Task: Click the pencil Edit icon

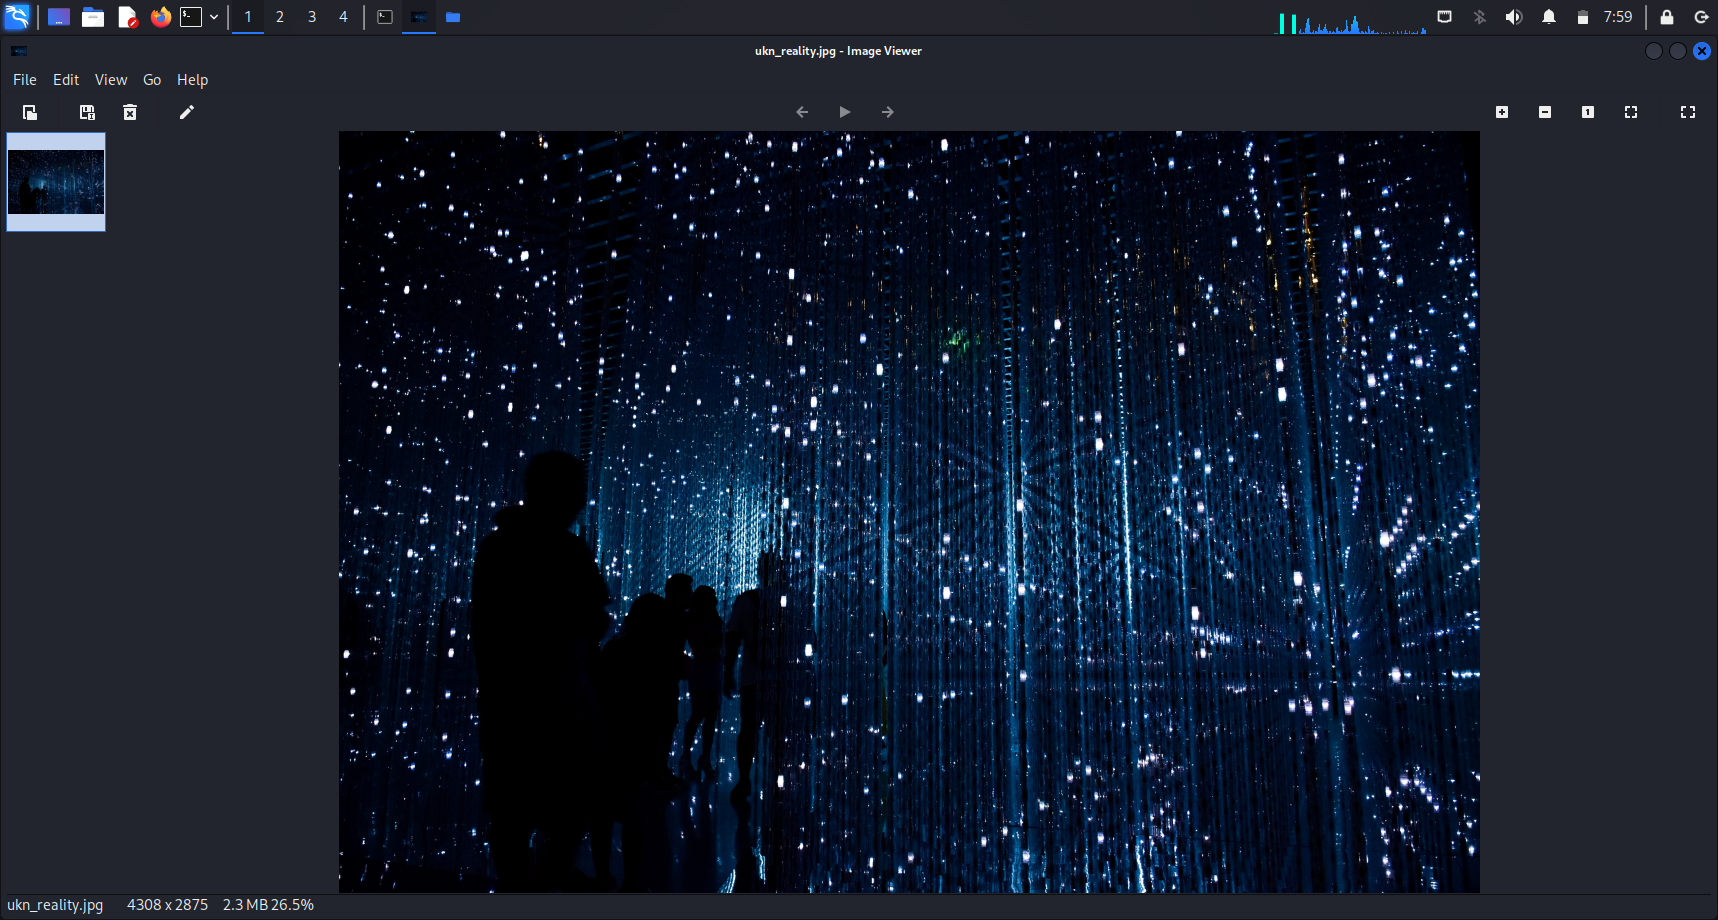Action: click(186, 112)
